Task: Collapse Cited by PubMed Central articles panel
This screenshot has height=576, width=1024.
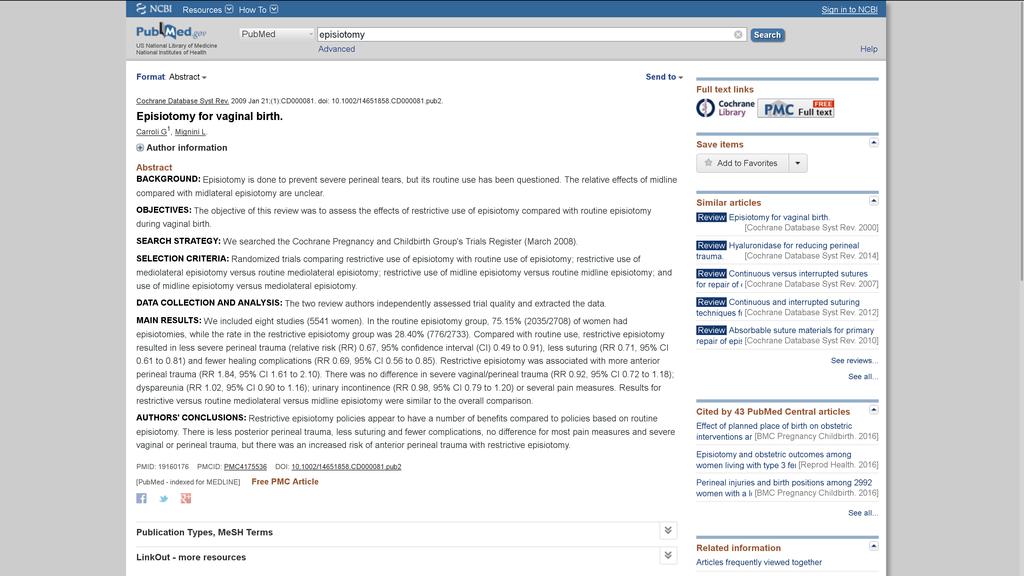Action: point(873,409)
